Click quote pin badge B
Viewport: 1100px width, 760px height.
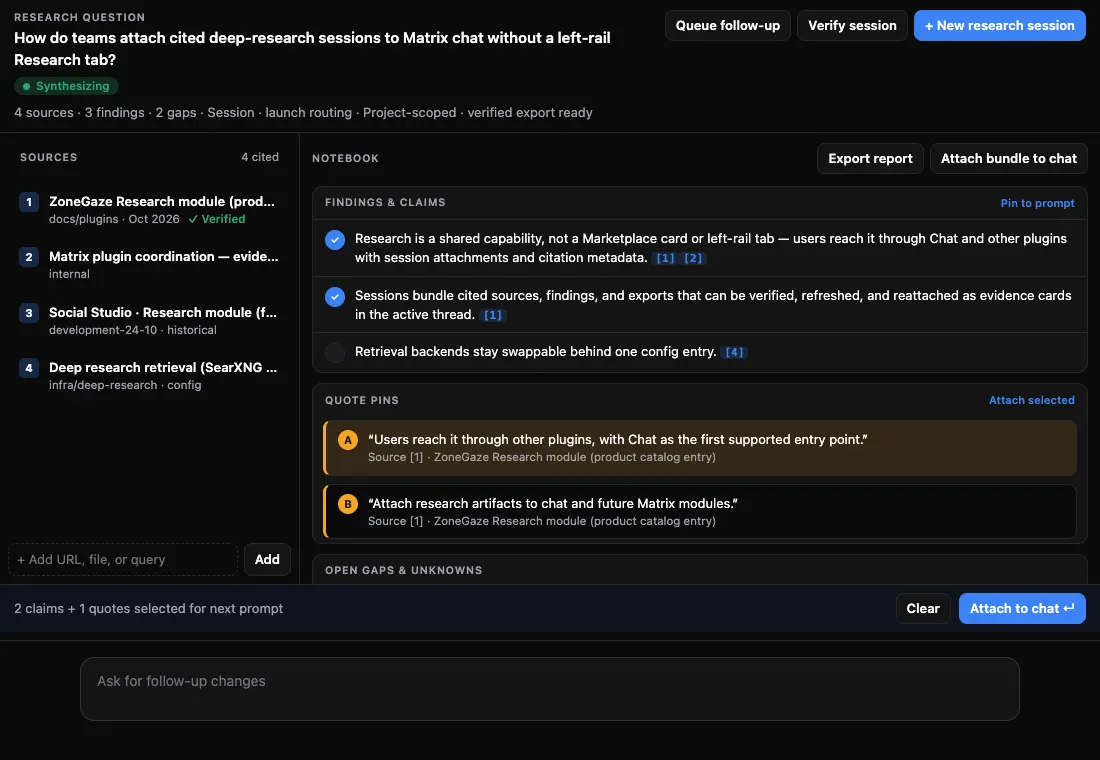point(348,504)
